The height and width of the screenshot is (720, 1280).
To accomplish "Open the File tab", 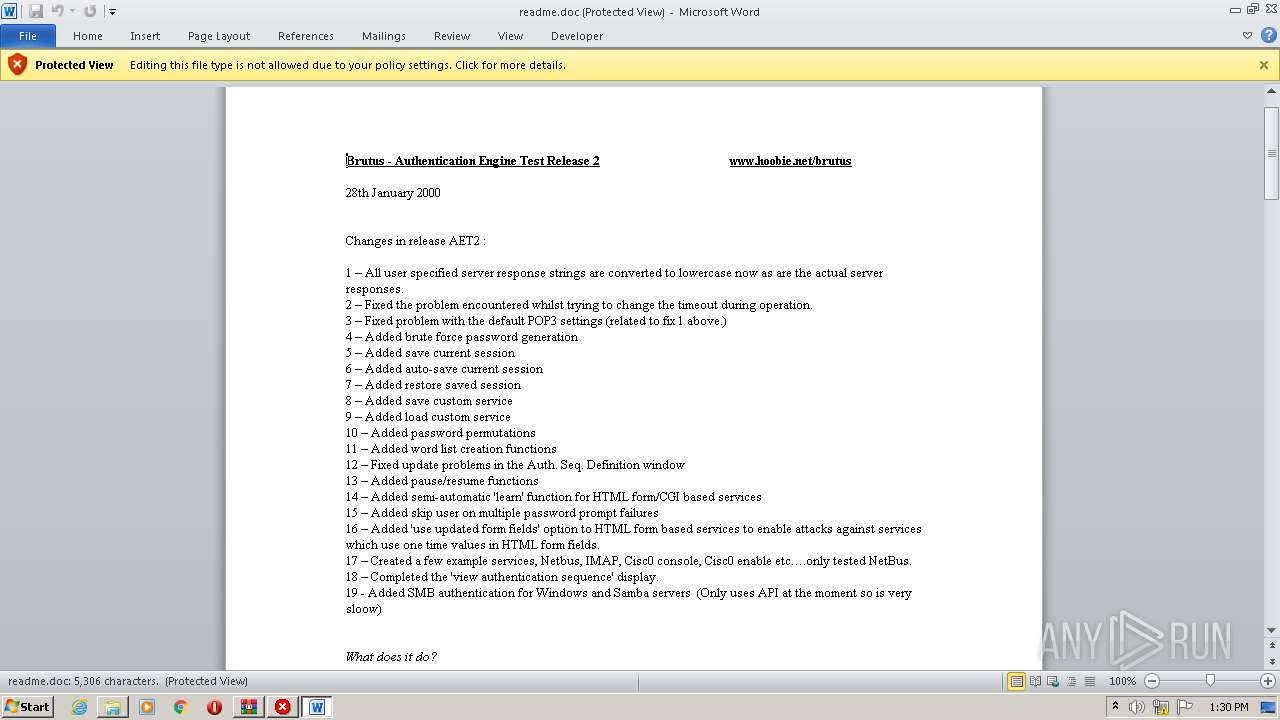I will 28,36.
